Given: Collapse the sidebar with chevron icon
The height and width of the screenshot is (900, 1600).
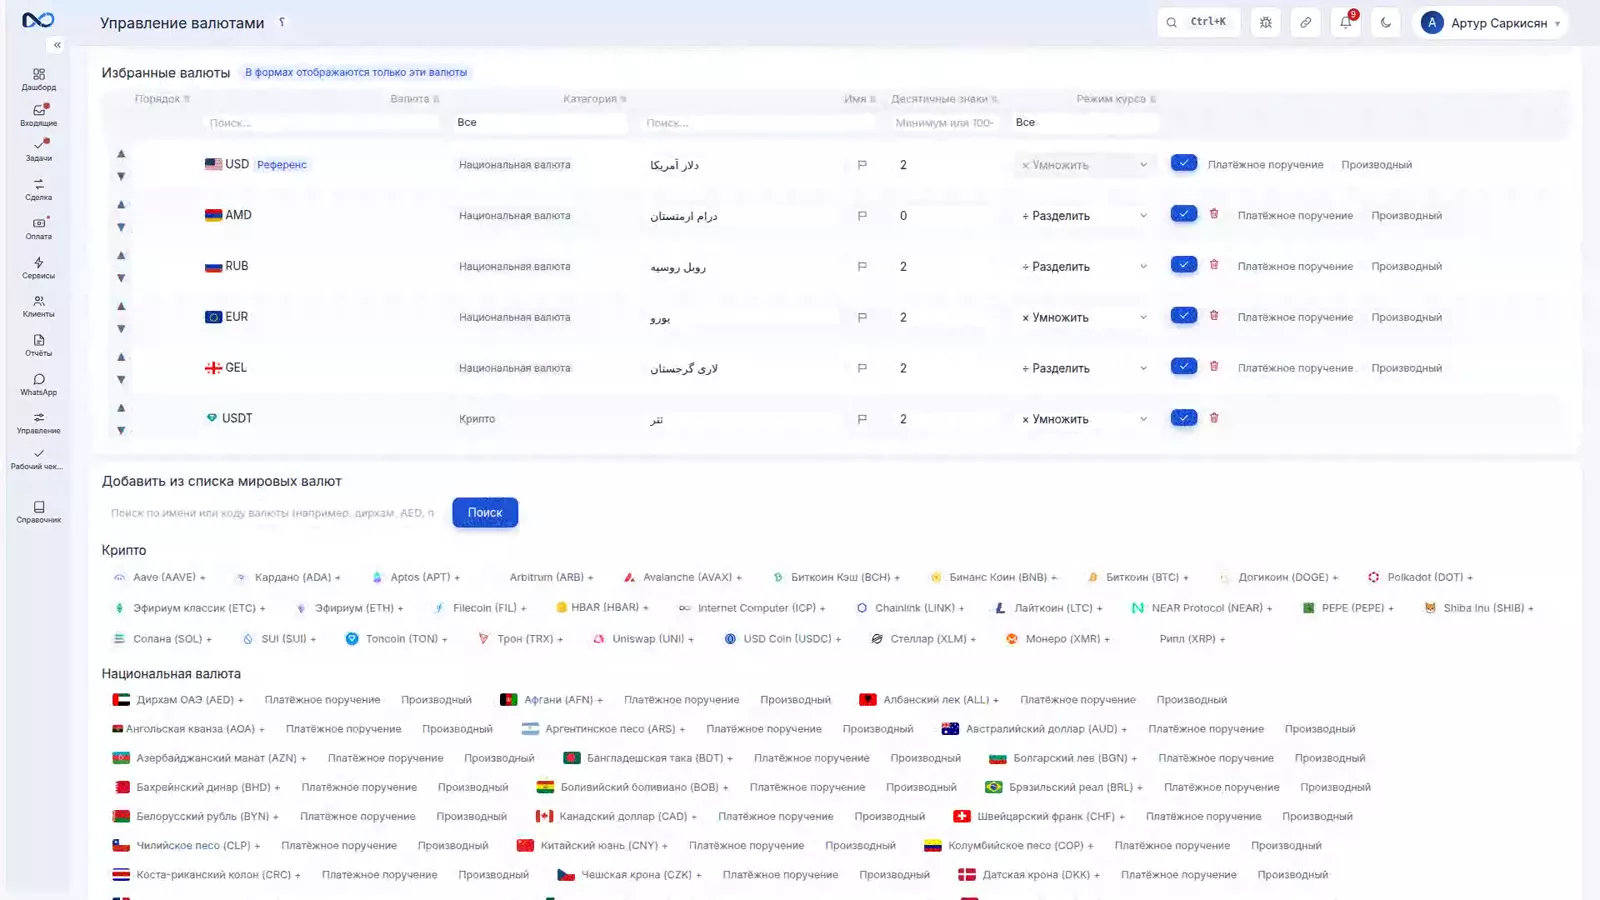Looking at the screenshot, I should (57, 45).
